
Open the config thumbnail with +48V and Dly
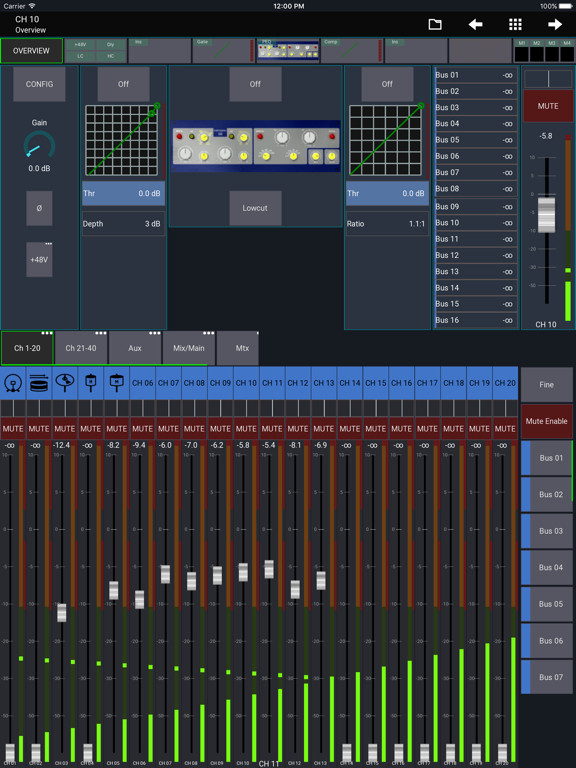pos(96,51)
